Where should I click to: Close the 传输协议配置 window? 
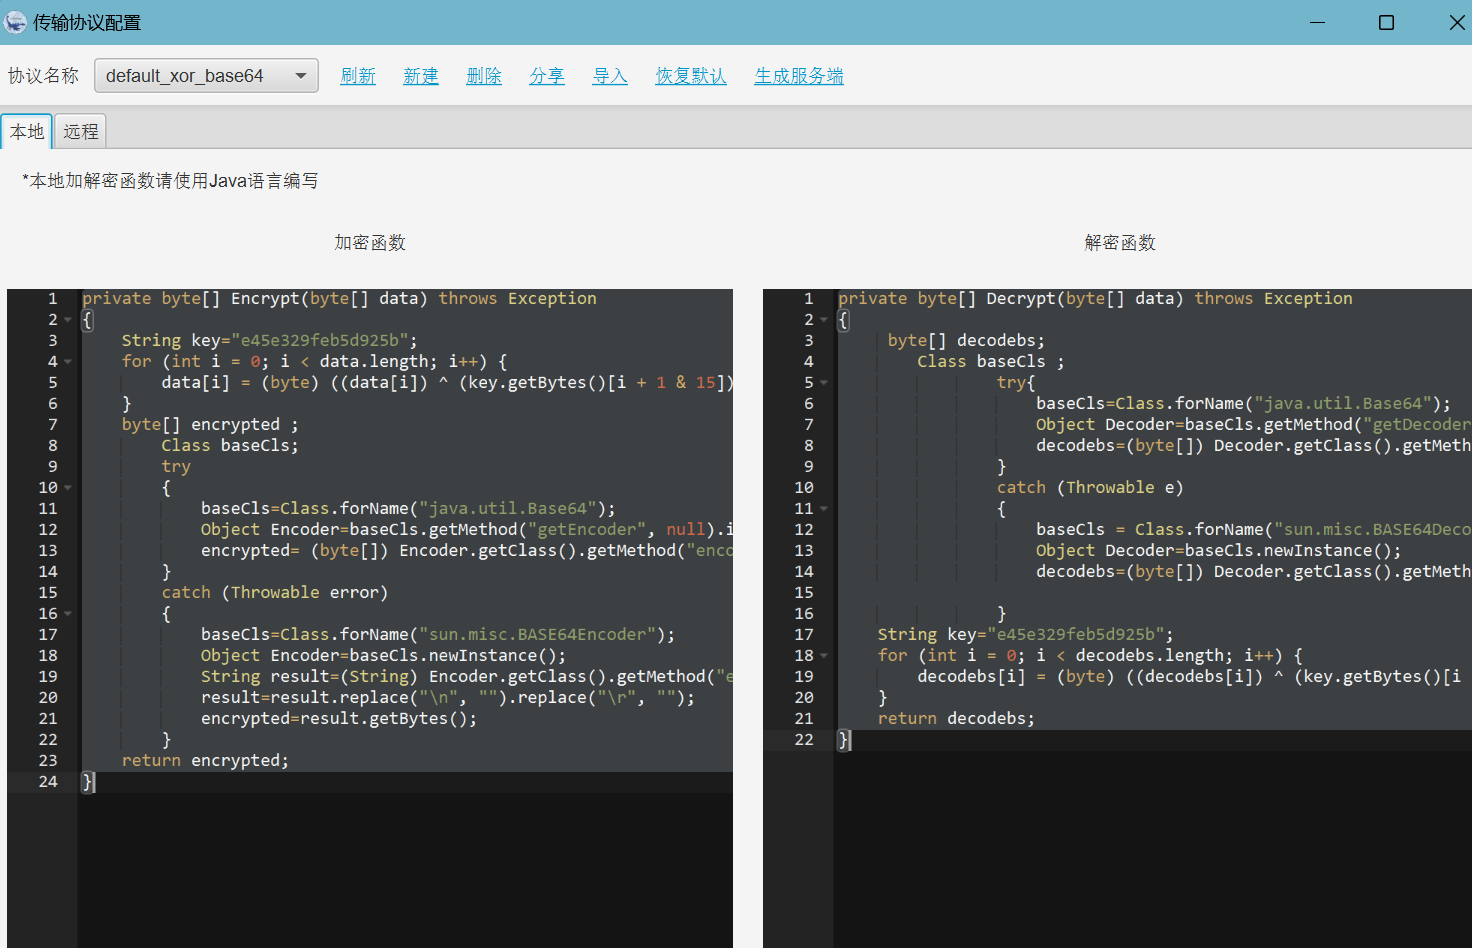coord(1456,22)
